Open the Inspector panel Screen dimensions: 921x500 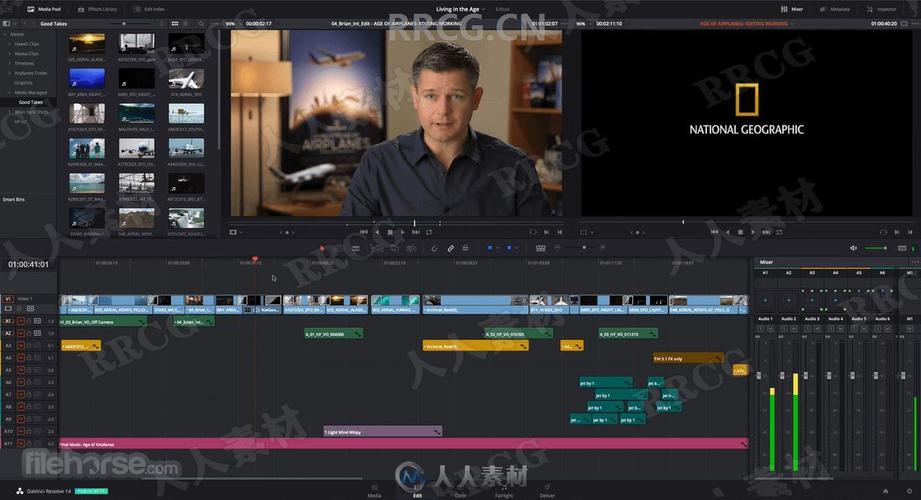pos(882,8)
